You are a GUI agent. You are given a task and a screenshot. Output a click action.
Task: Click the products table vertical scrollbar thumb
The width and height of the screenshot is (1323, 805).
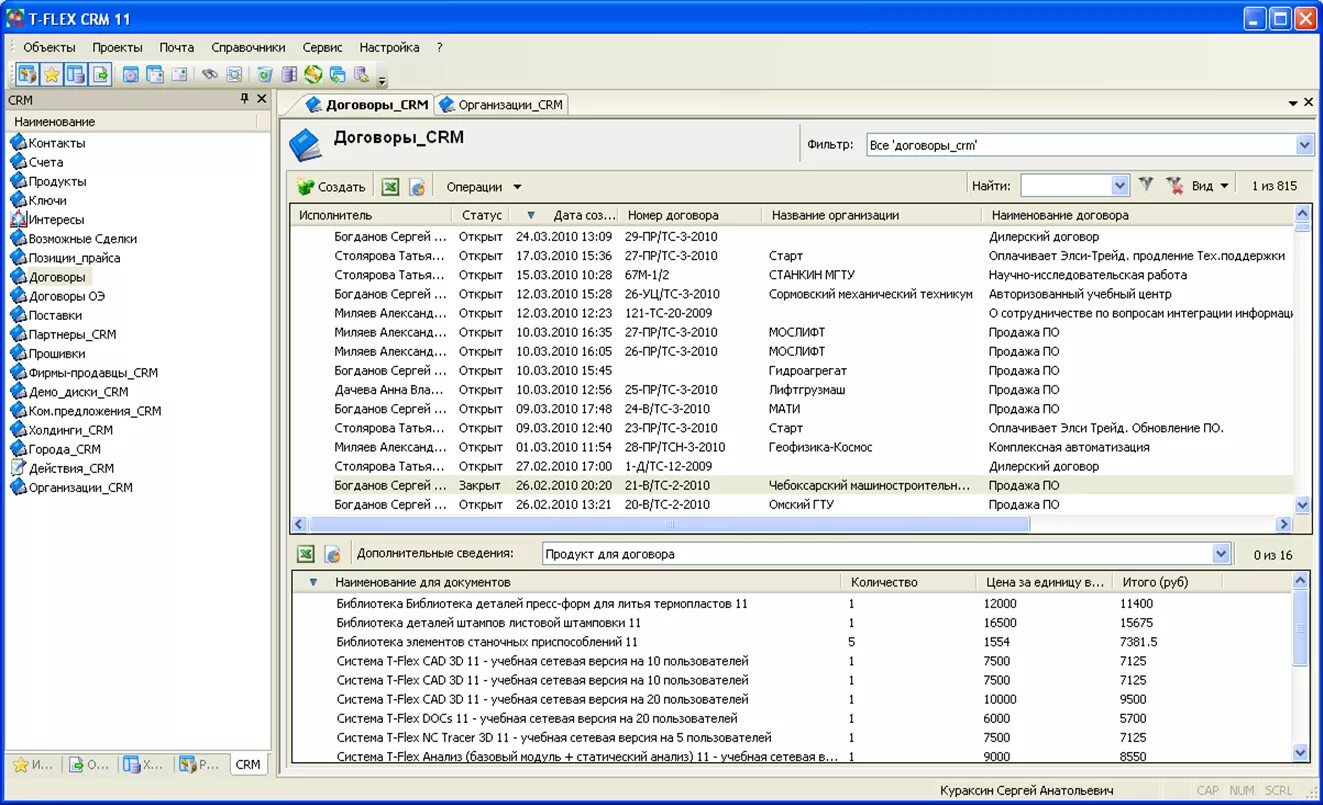pyautogui.click(x=1300, y=628)
